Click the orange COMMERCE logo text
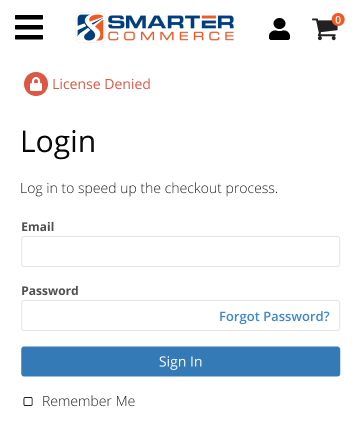Image resolution: width=360 pixels, height=432 pixels. click(171, 36)
